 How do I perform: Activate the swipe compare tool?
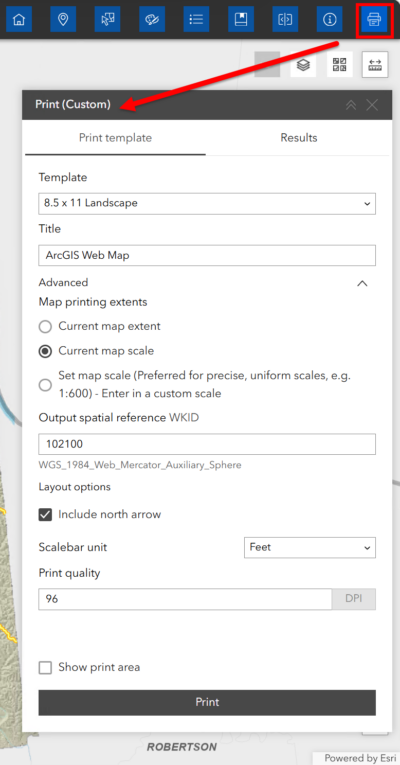285,19
